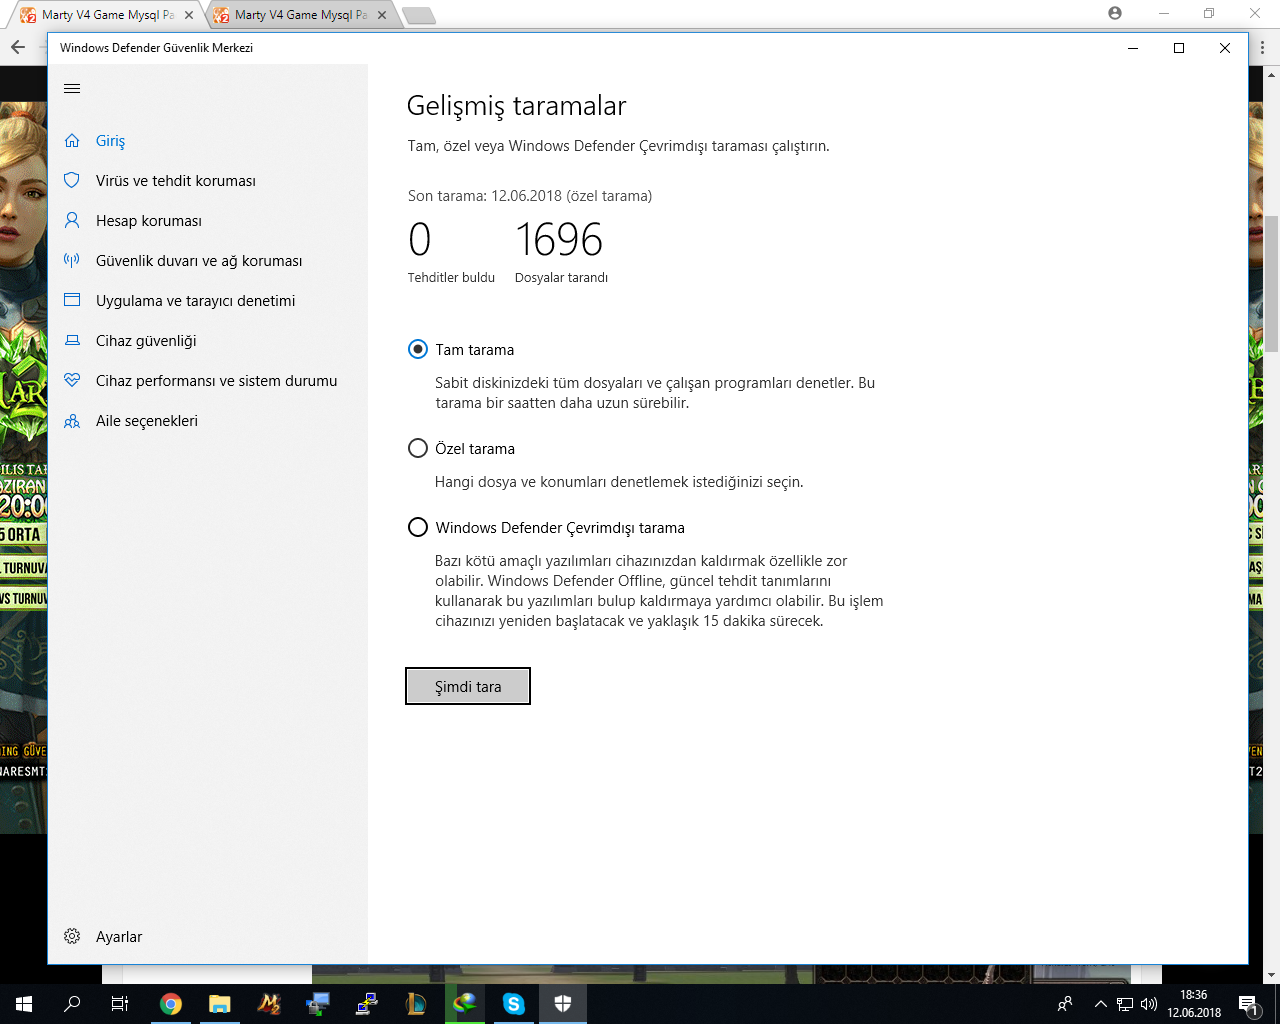Click the Cihaz performansı heart icon
The height and width of the screenshot is (1024, 1280).
coord(72,380)
